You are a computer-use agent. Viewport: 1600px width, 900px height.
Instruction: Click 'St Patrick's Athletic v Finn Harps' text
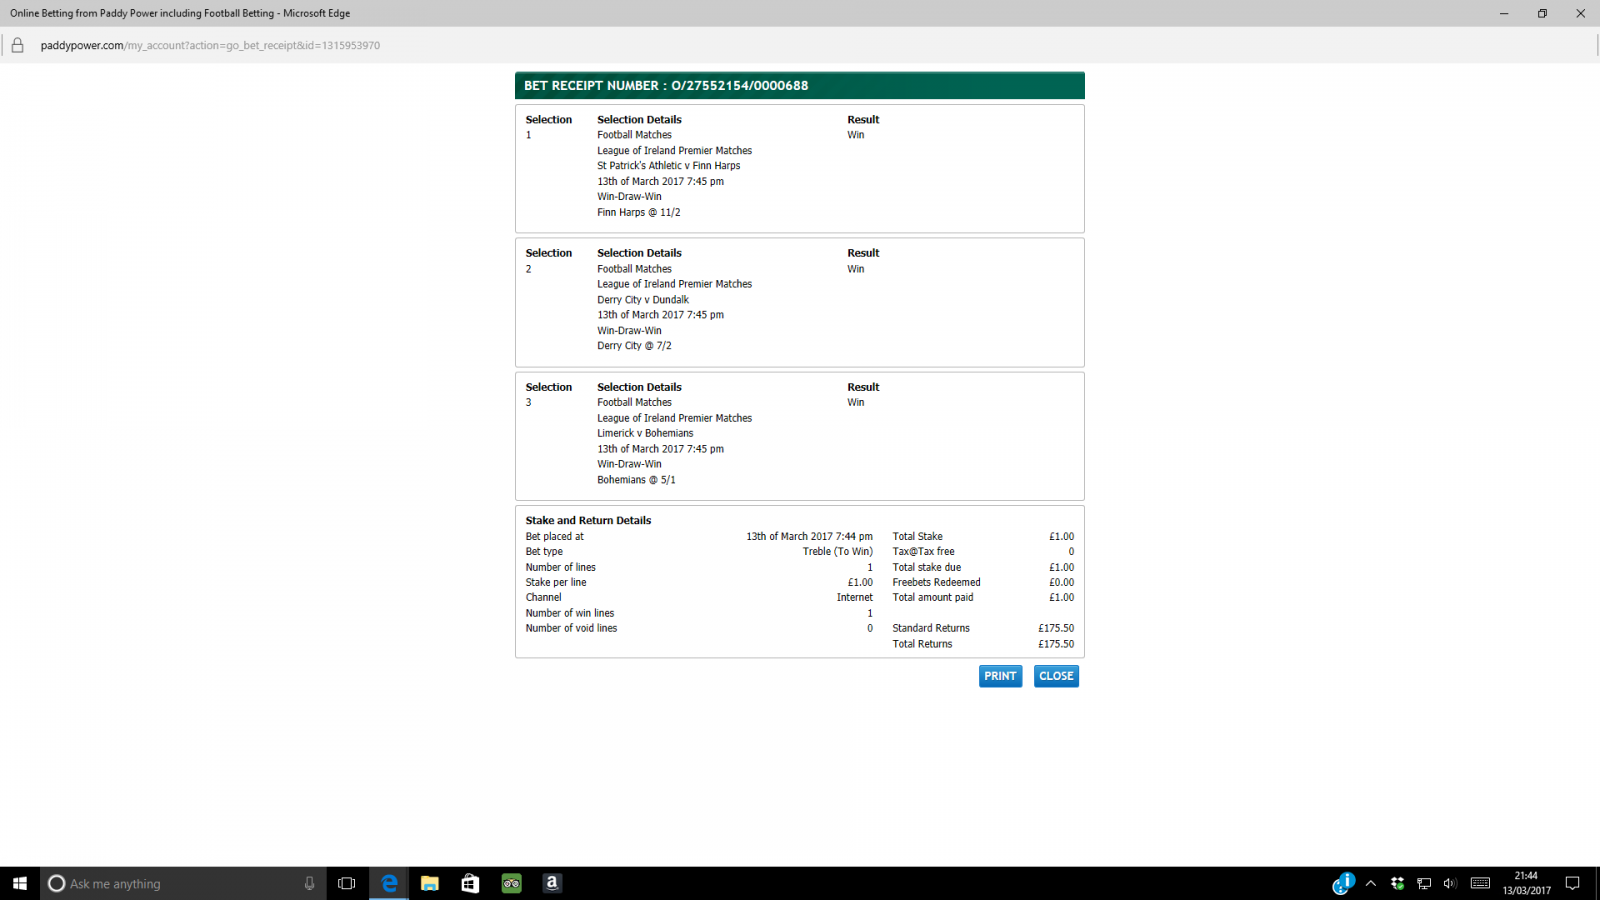click(669, 166)
